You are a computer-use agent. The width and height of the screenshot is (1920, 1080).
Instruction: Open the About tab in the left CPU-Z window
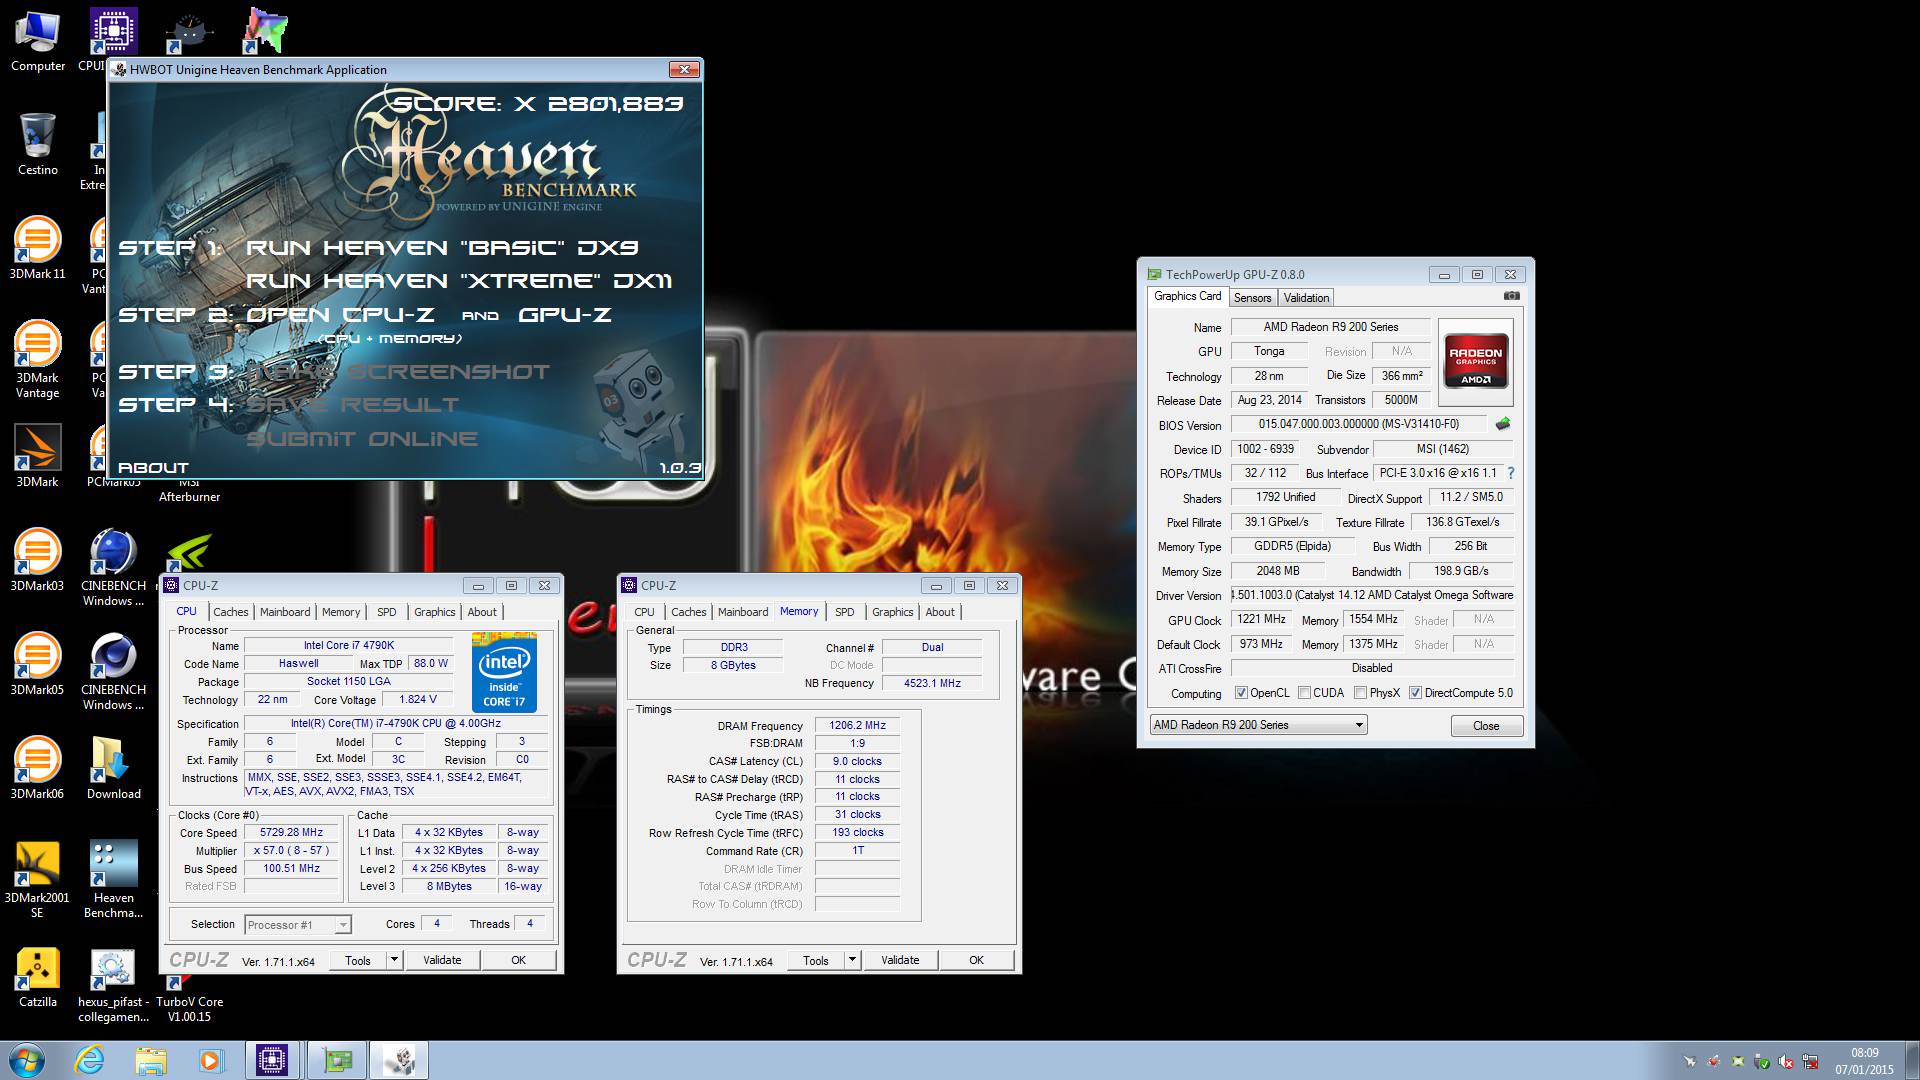[482, 612]
